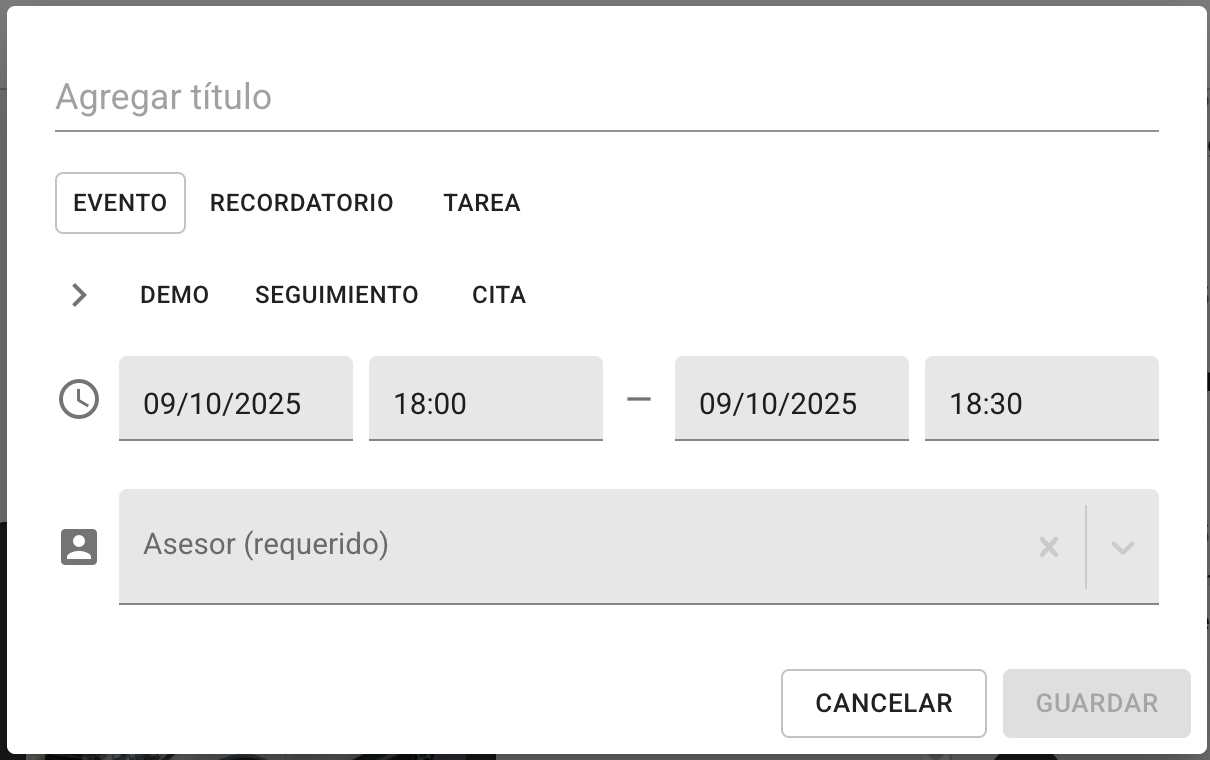Click the advisor person icon
Screen dimensions: 1210x760
pos(79,547)
